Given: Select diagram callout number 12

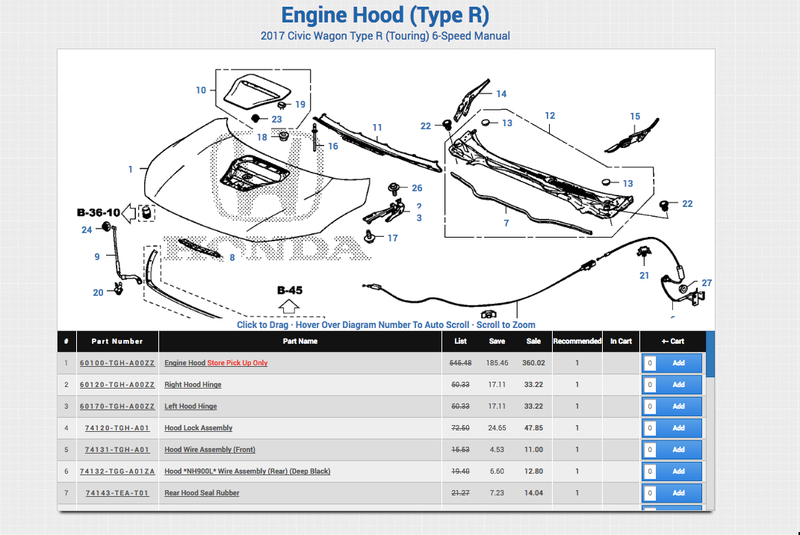Looking at the screenshot, I should [549, 116].
